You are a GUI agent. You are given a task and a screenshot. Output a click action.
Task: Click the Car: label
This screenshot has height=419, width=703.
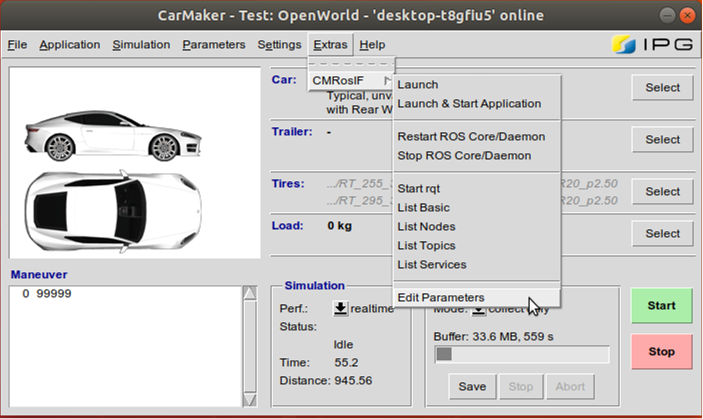284,80
